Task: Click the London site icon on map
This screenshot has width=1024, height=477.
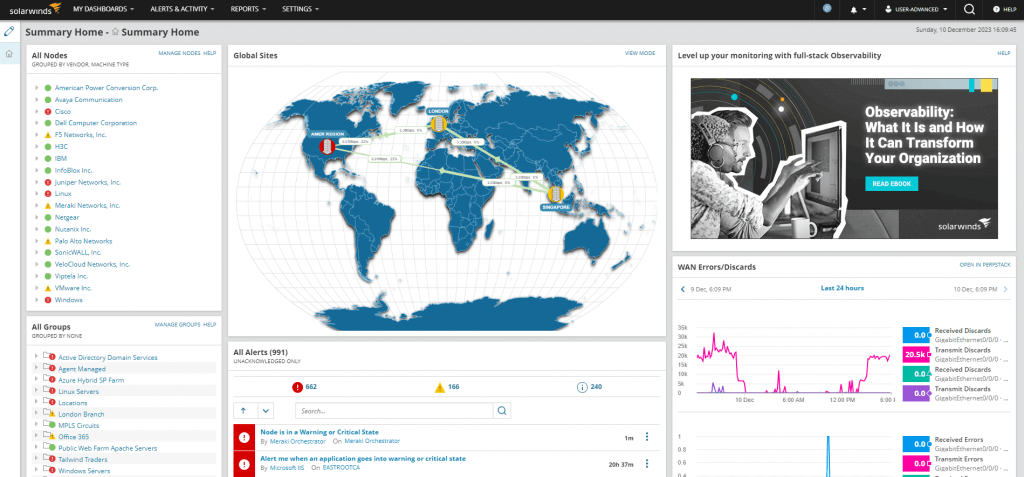Action: [439, 123]
